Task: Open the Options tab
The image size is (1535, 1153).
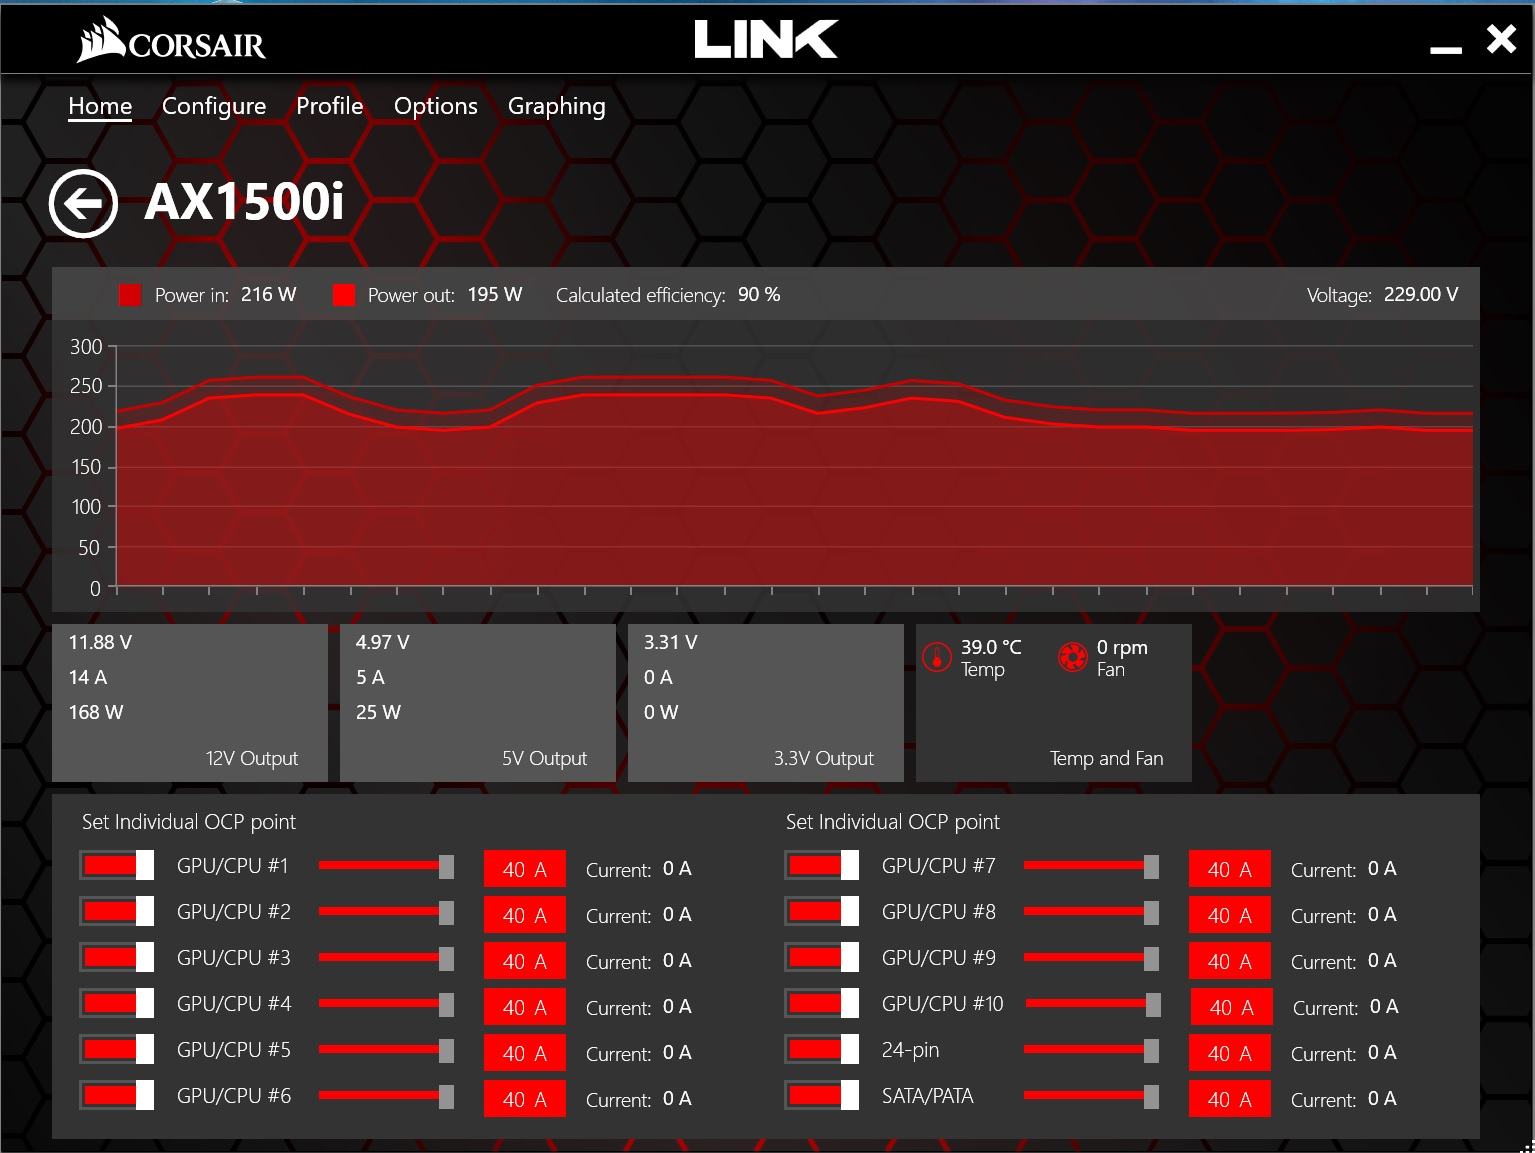Action: click(436, 106)
